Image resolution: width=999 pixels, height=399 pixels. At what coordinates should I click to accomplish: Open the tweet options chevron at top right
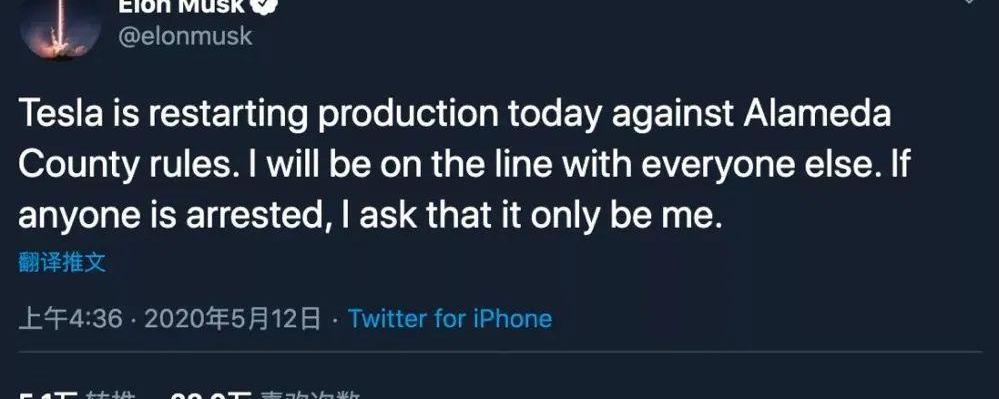click(x=968, y=2)
